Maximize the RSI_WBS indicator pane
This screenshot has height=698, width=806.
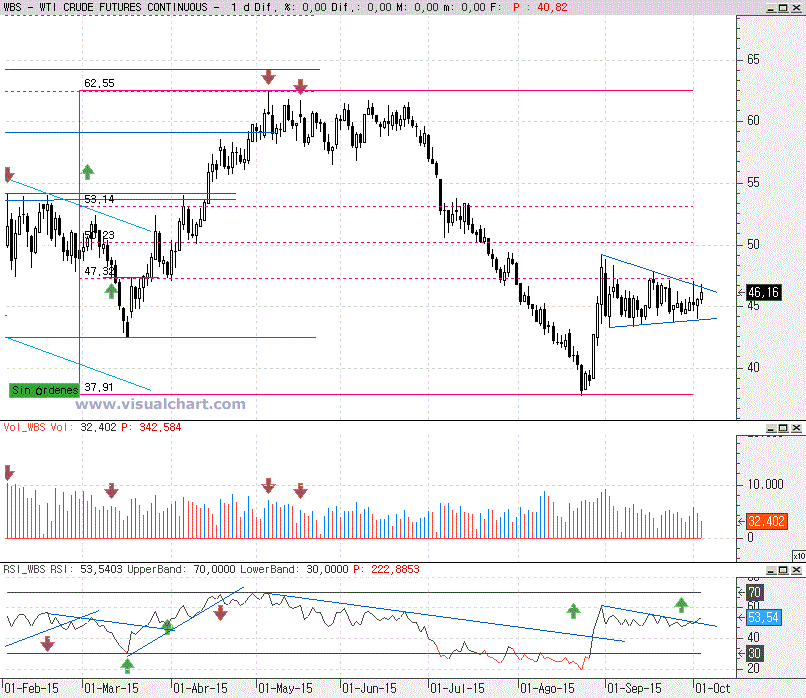pos(783,570)
